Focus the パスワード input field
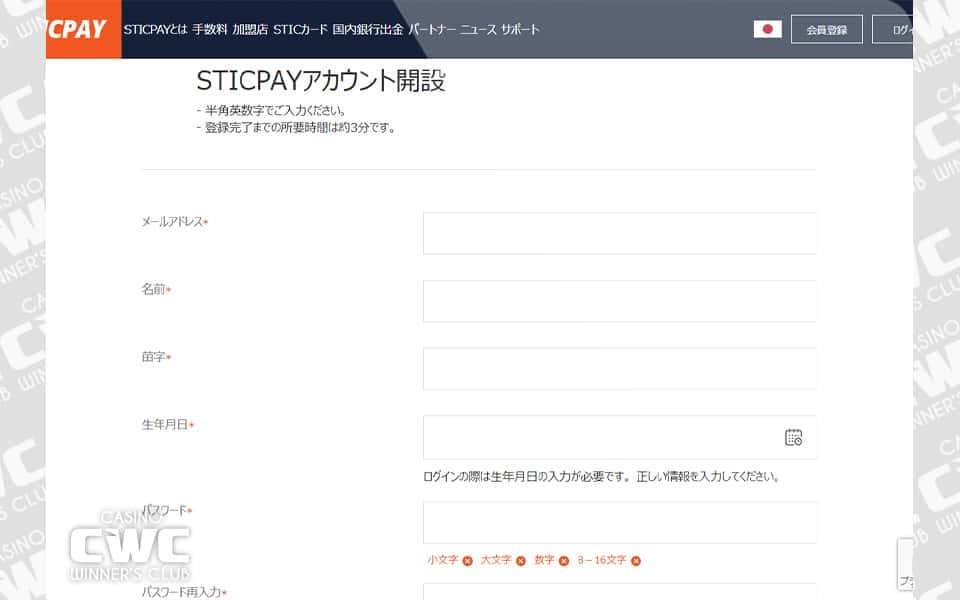Viewport: 960px width, 600px height. (620, 522)
